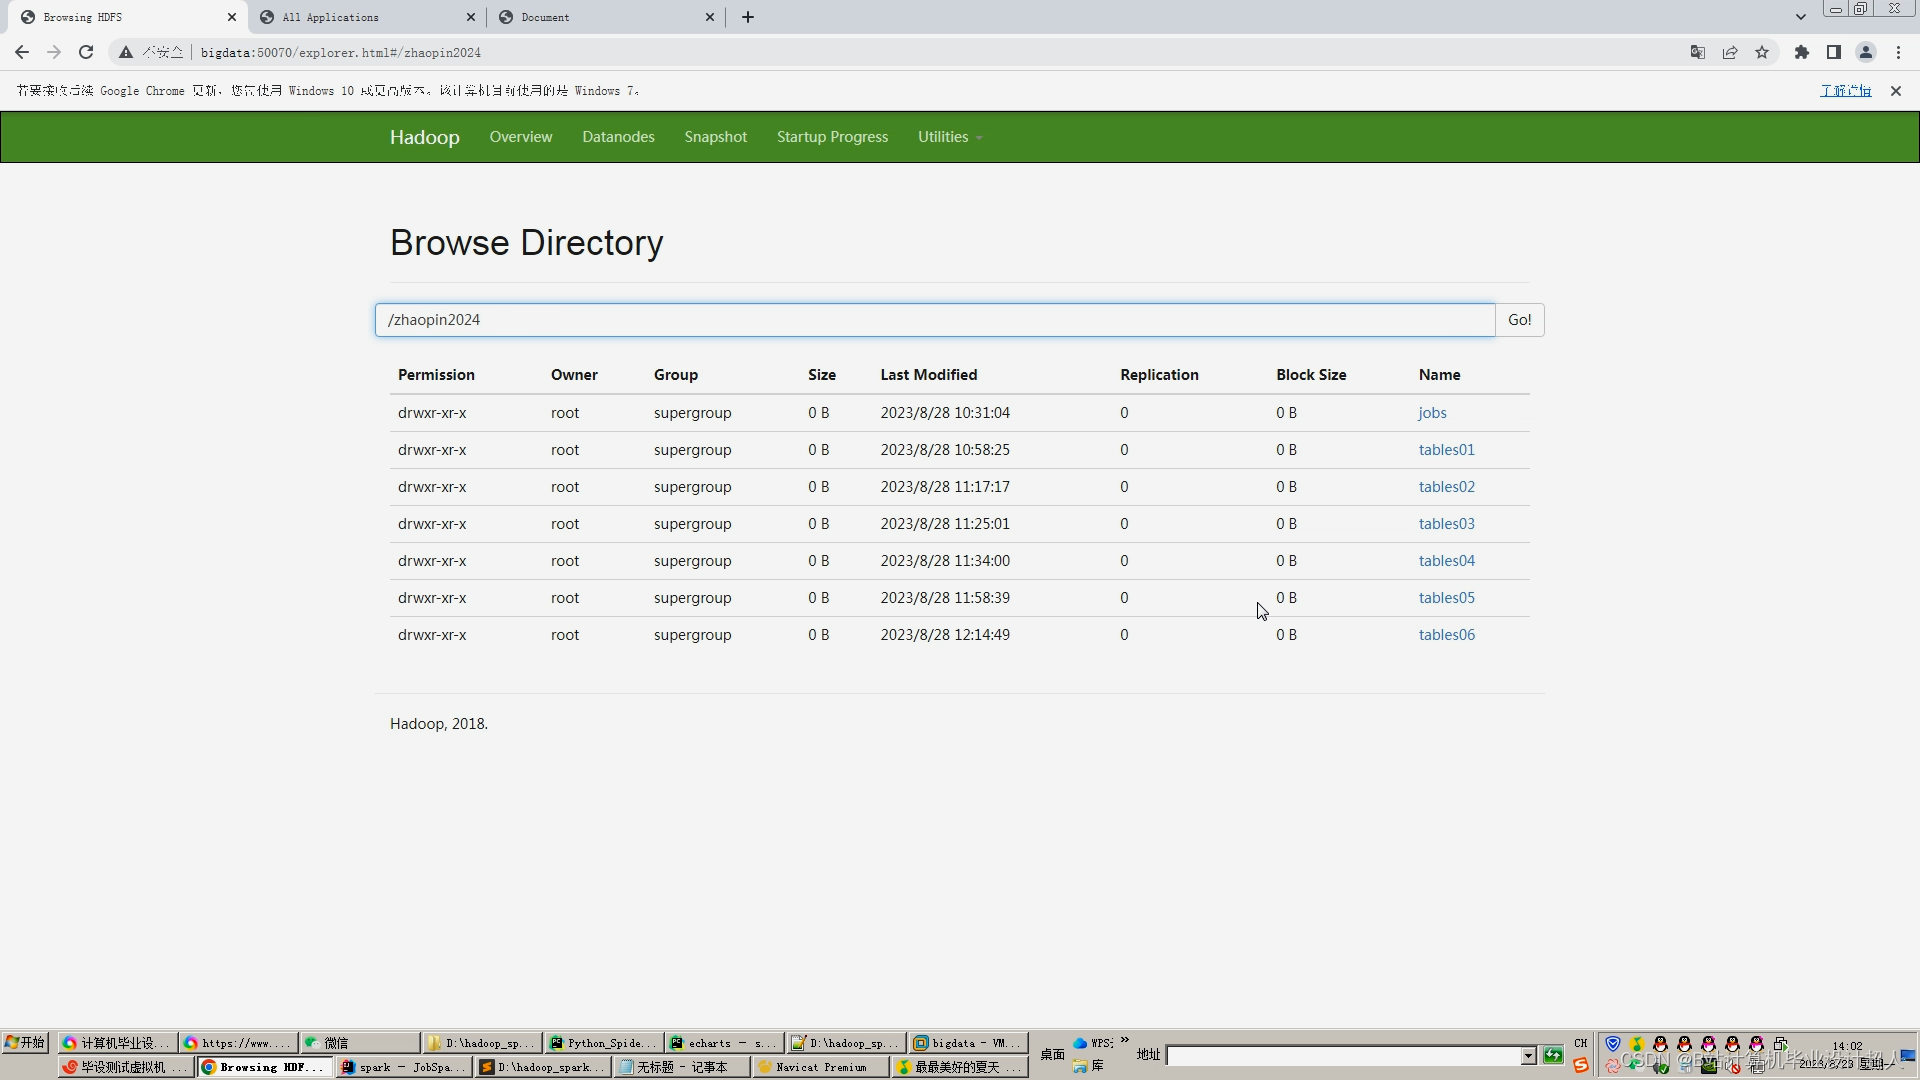Open the tables03 directory link
The image size is (1920, 1080).
tap(1446, 524)
